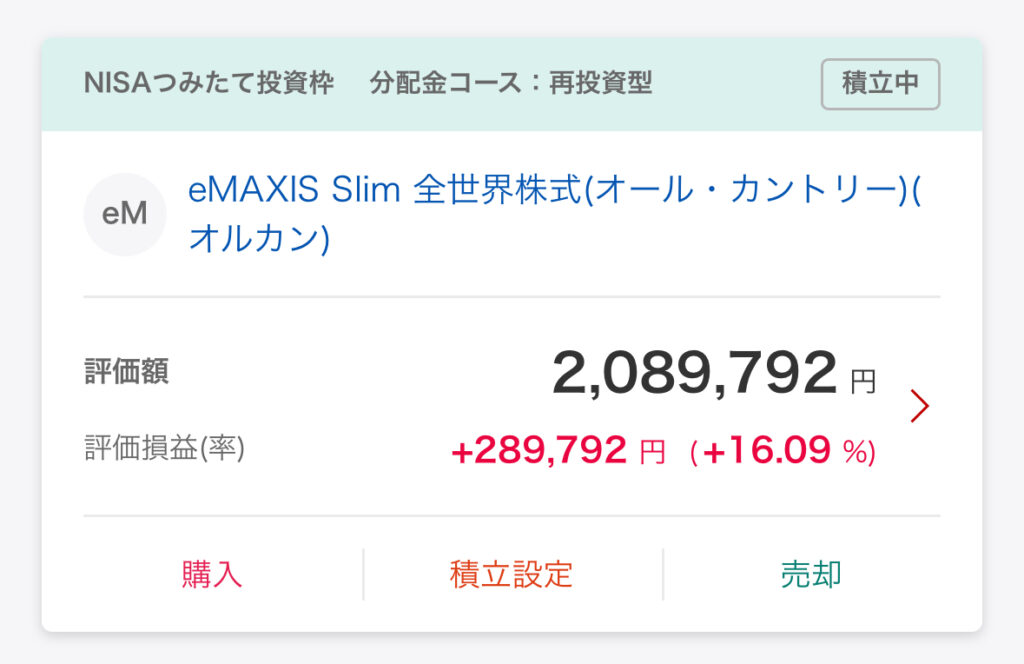Select 売却 to sell the fund
The height and width of the screenshot is (664, 1024).
pyautogui.click(x=811, y=575)
